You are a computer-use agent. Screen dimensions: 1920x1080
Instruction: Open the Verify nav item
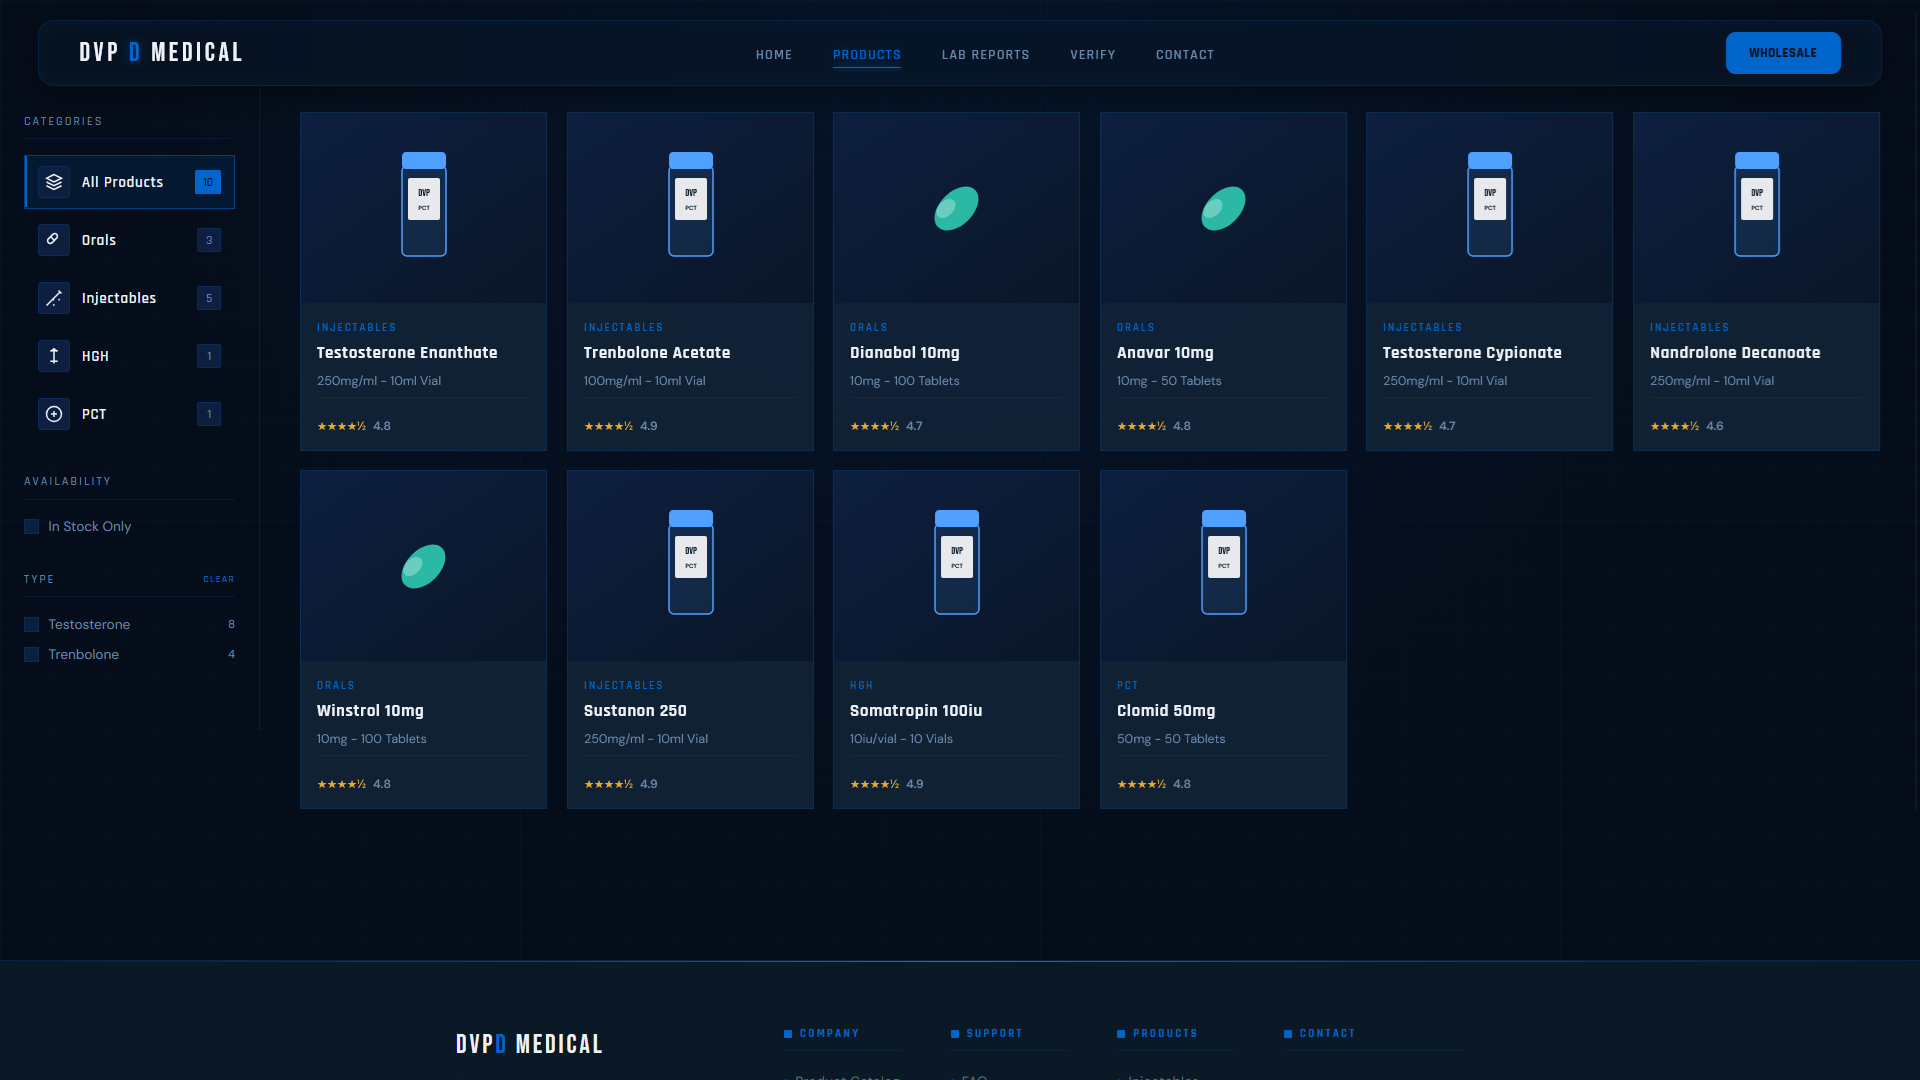click(1093, 55)
